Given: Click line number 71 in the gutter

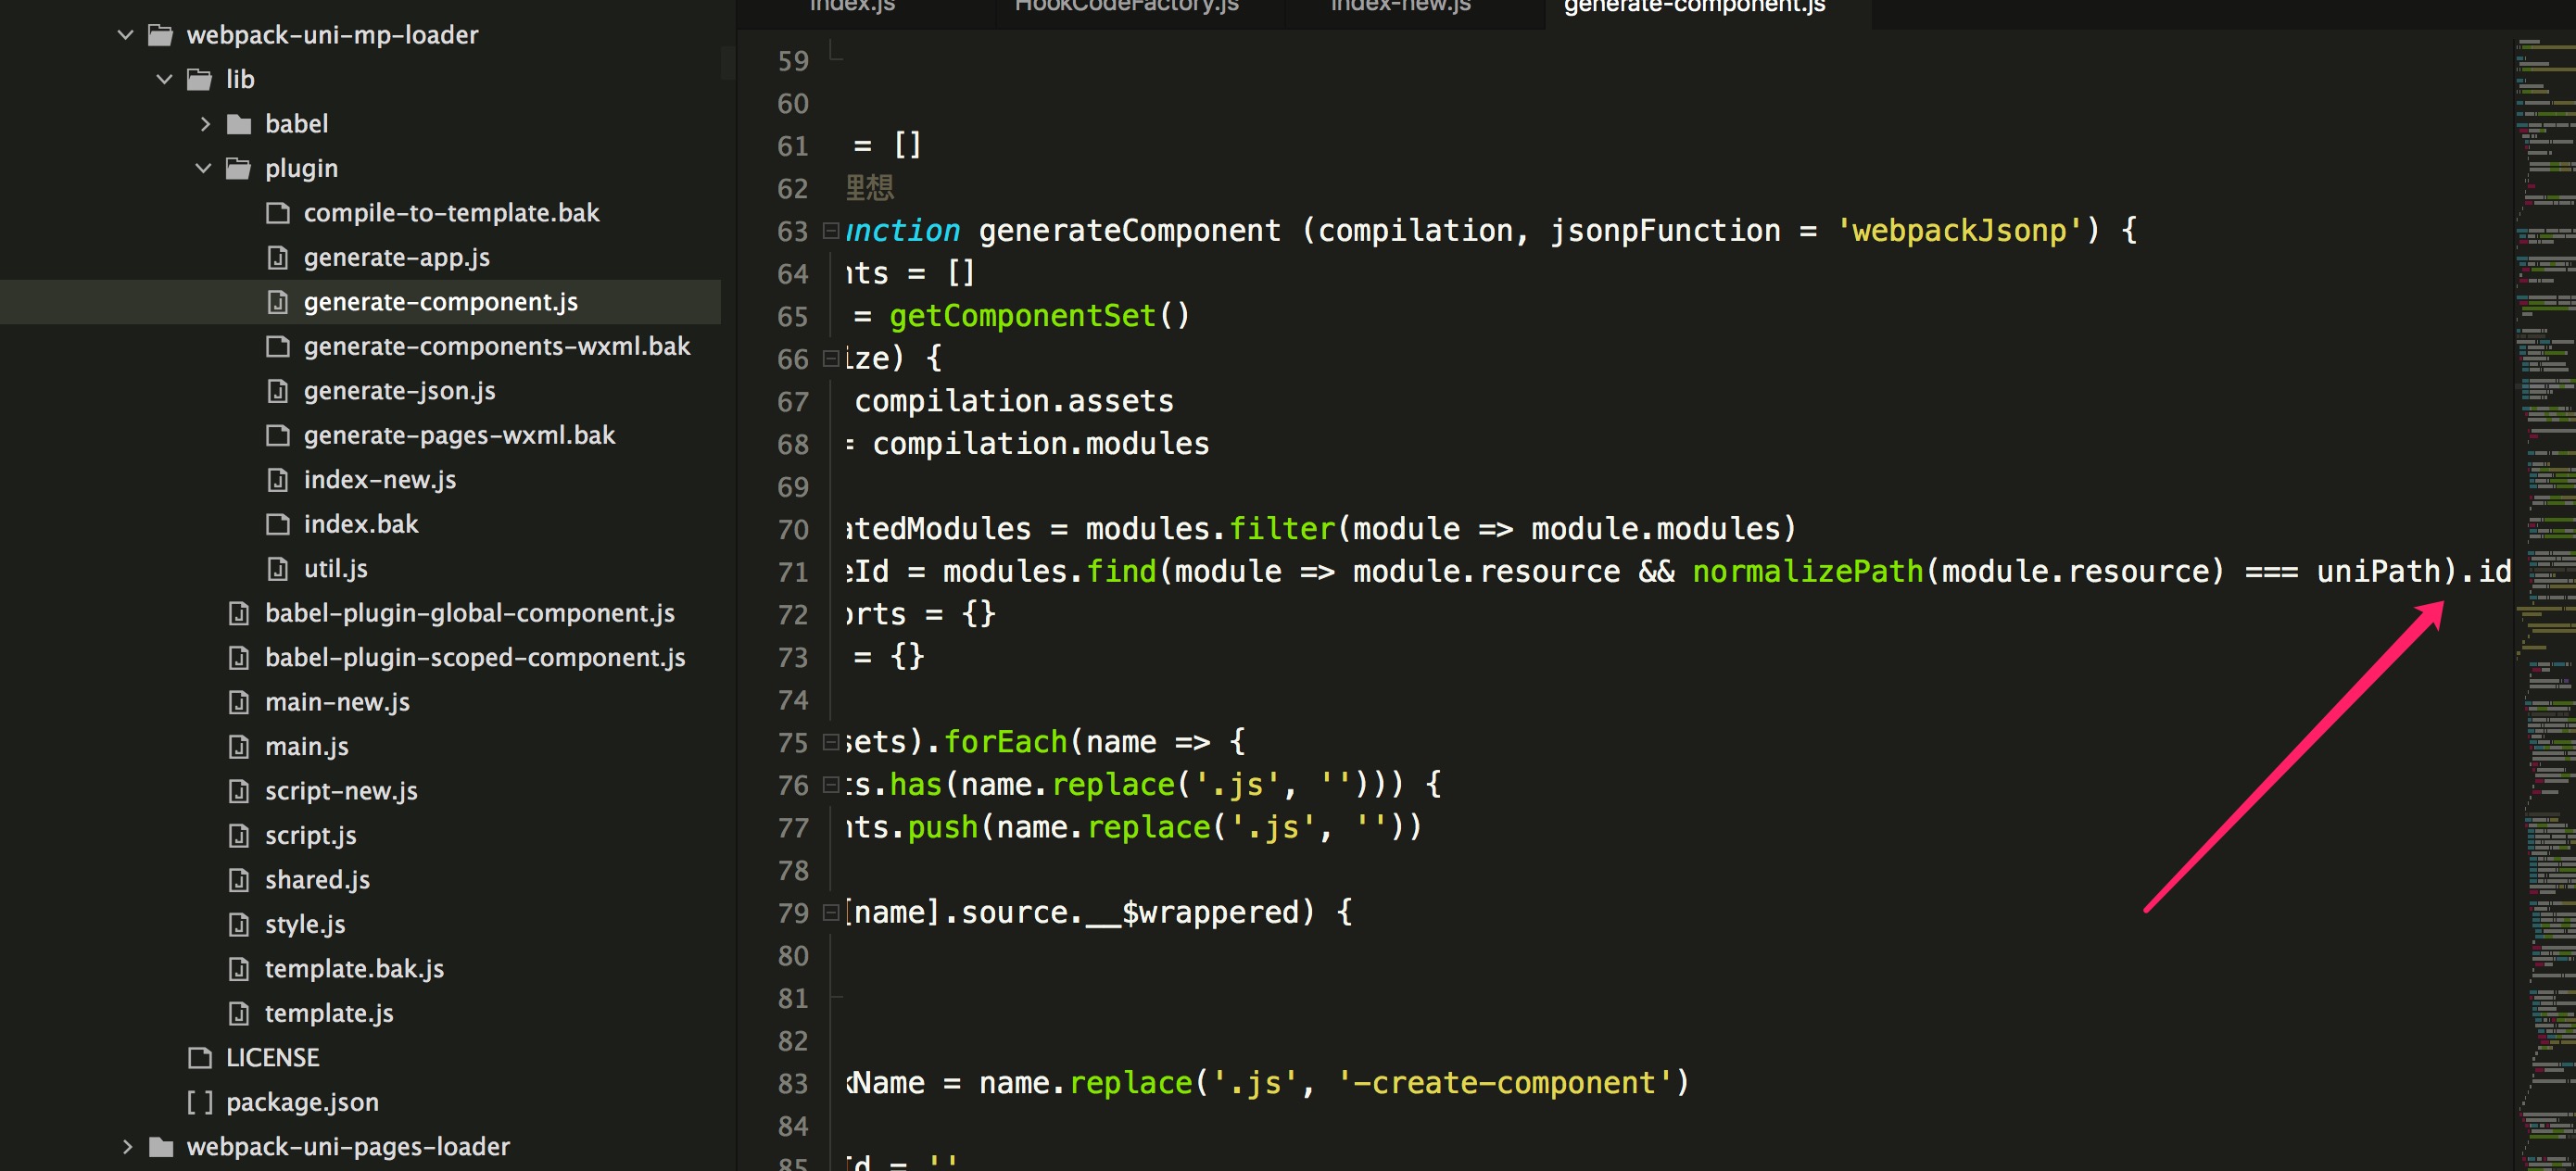Looking at the screenshot, I should coord(792,572).
